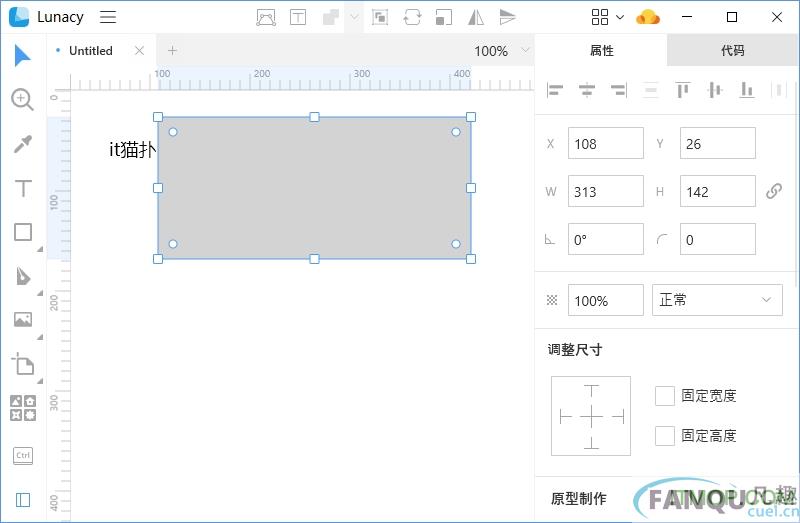Image resolution: width=800 pixels, height=523 pixels.
Task: Open the Lunacy hamburger menu
Action: (108, 17)
